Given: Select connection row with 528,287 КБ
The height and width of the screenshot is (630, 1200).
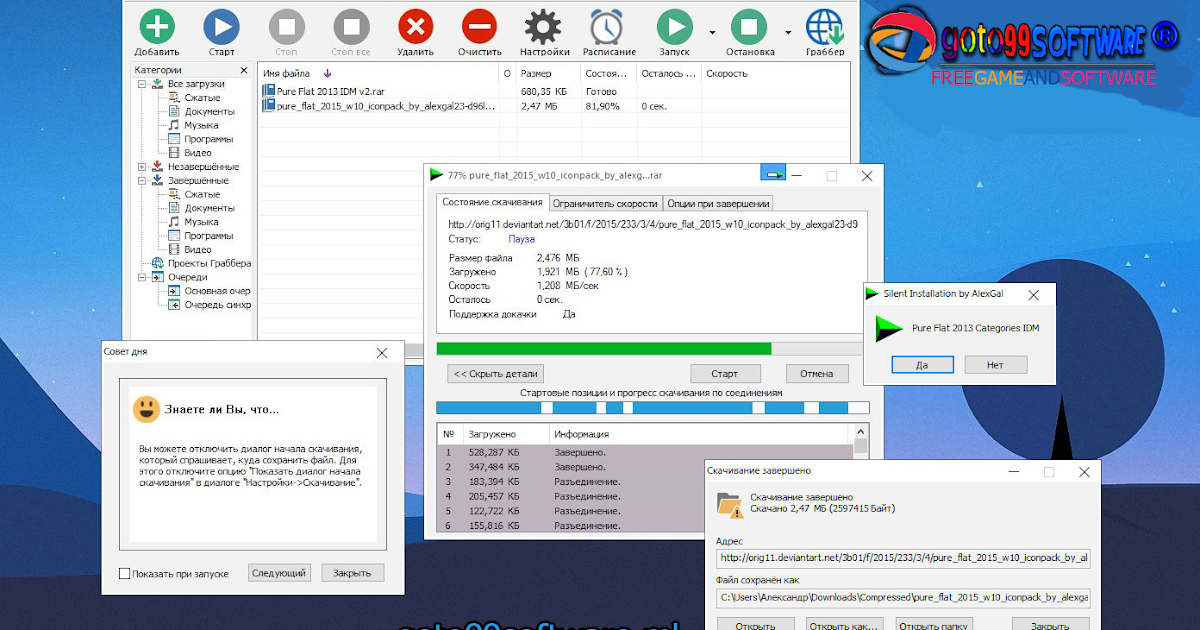Looking at the screenshot, I should click(646, 452).
